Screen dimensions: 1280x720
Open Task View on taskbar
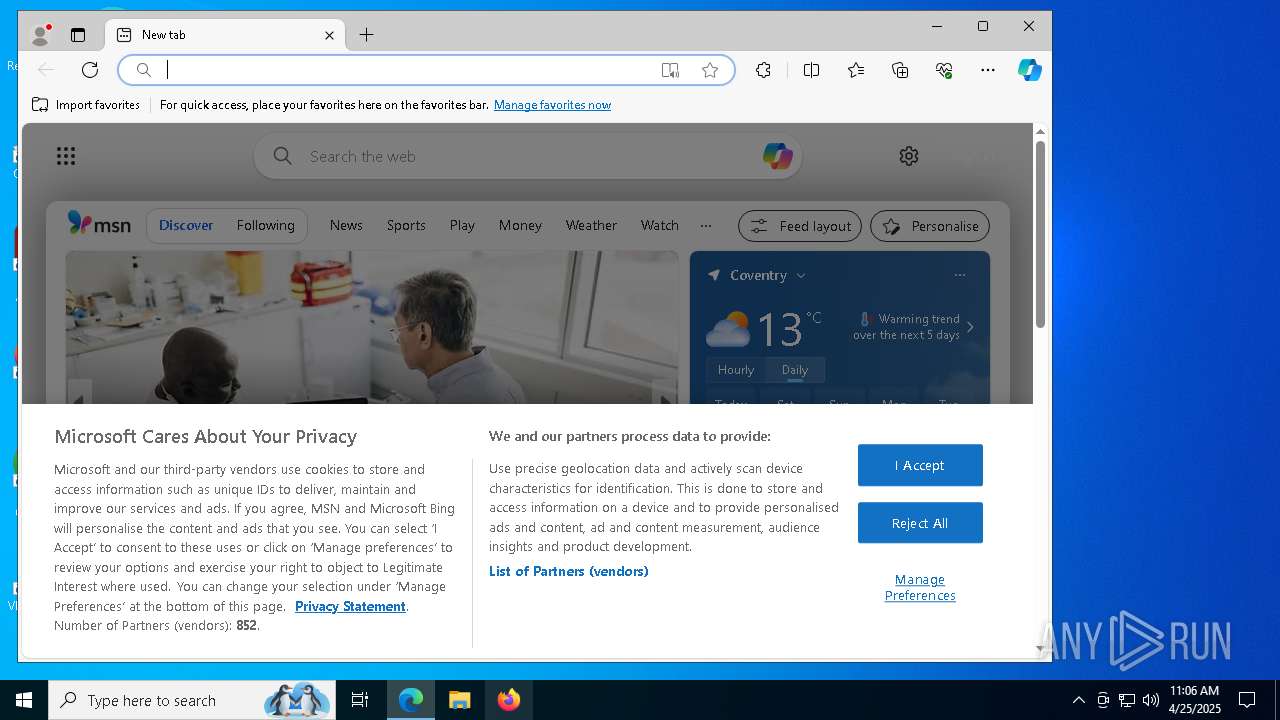[x=360, y=700]
